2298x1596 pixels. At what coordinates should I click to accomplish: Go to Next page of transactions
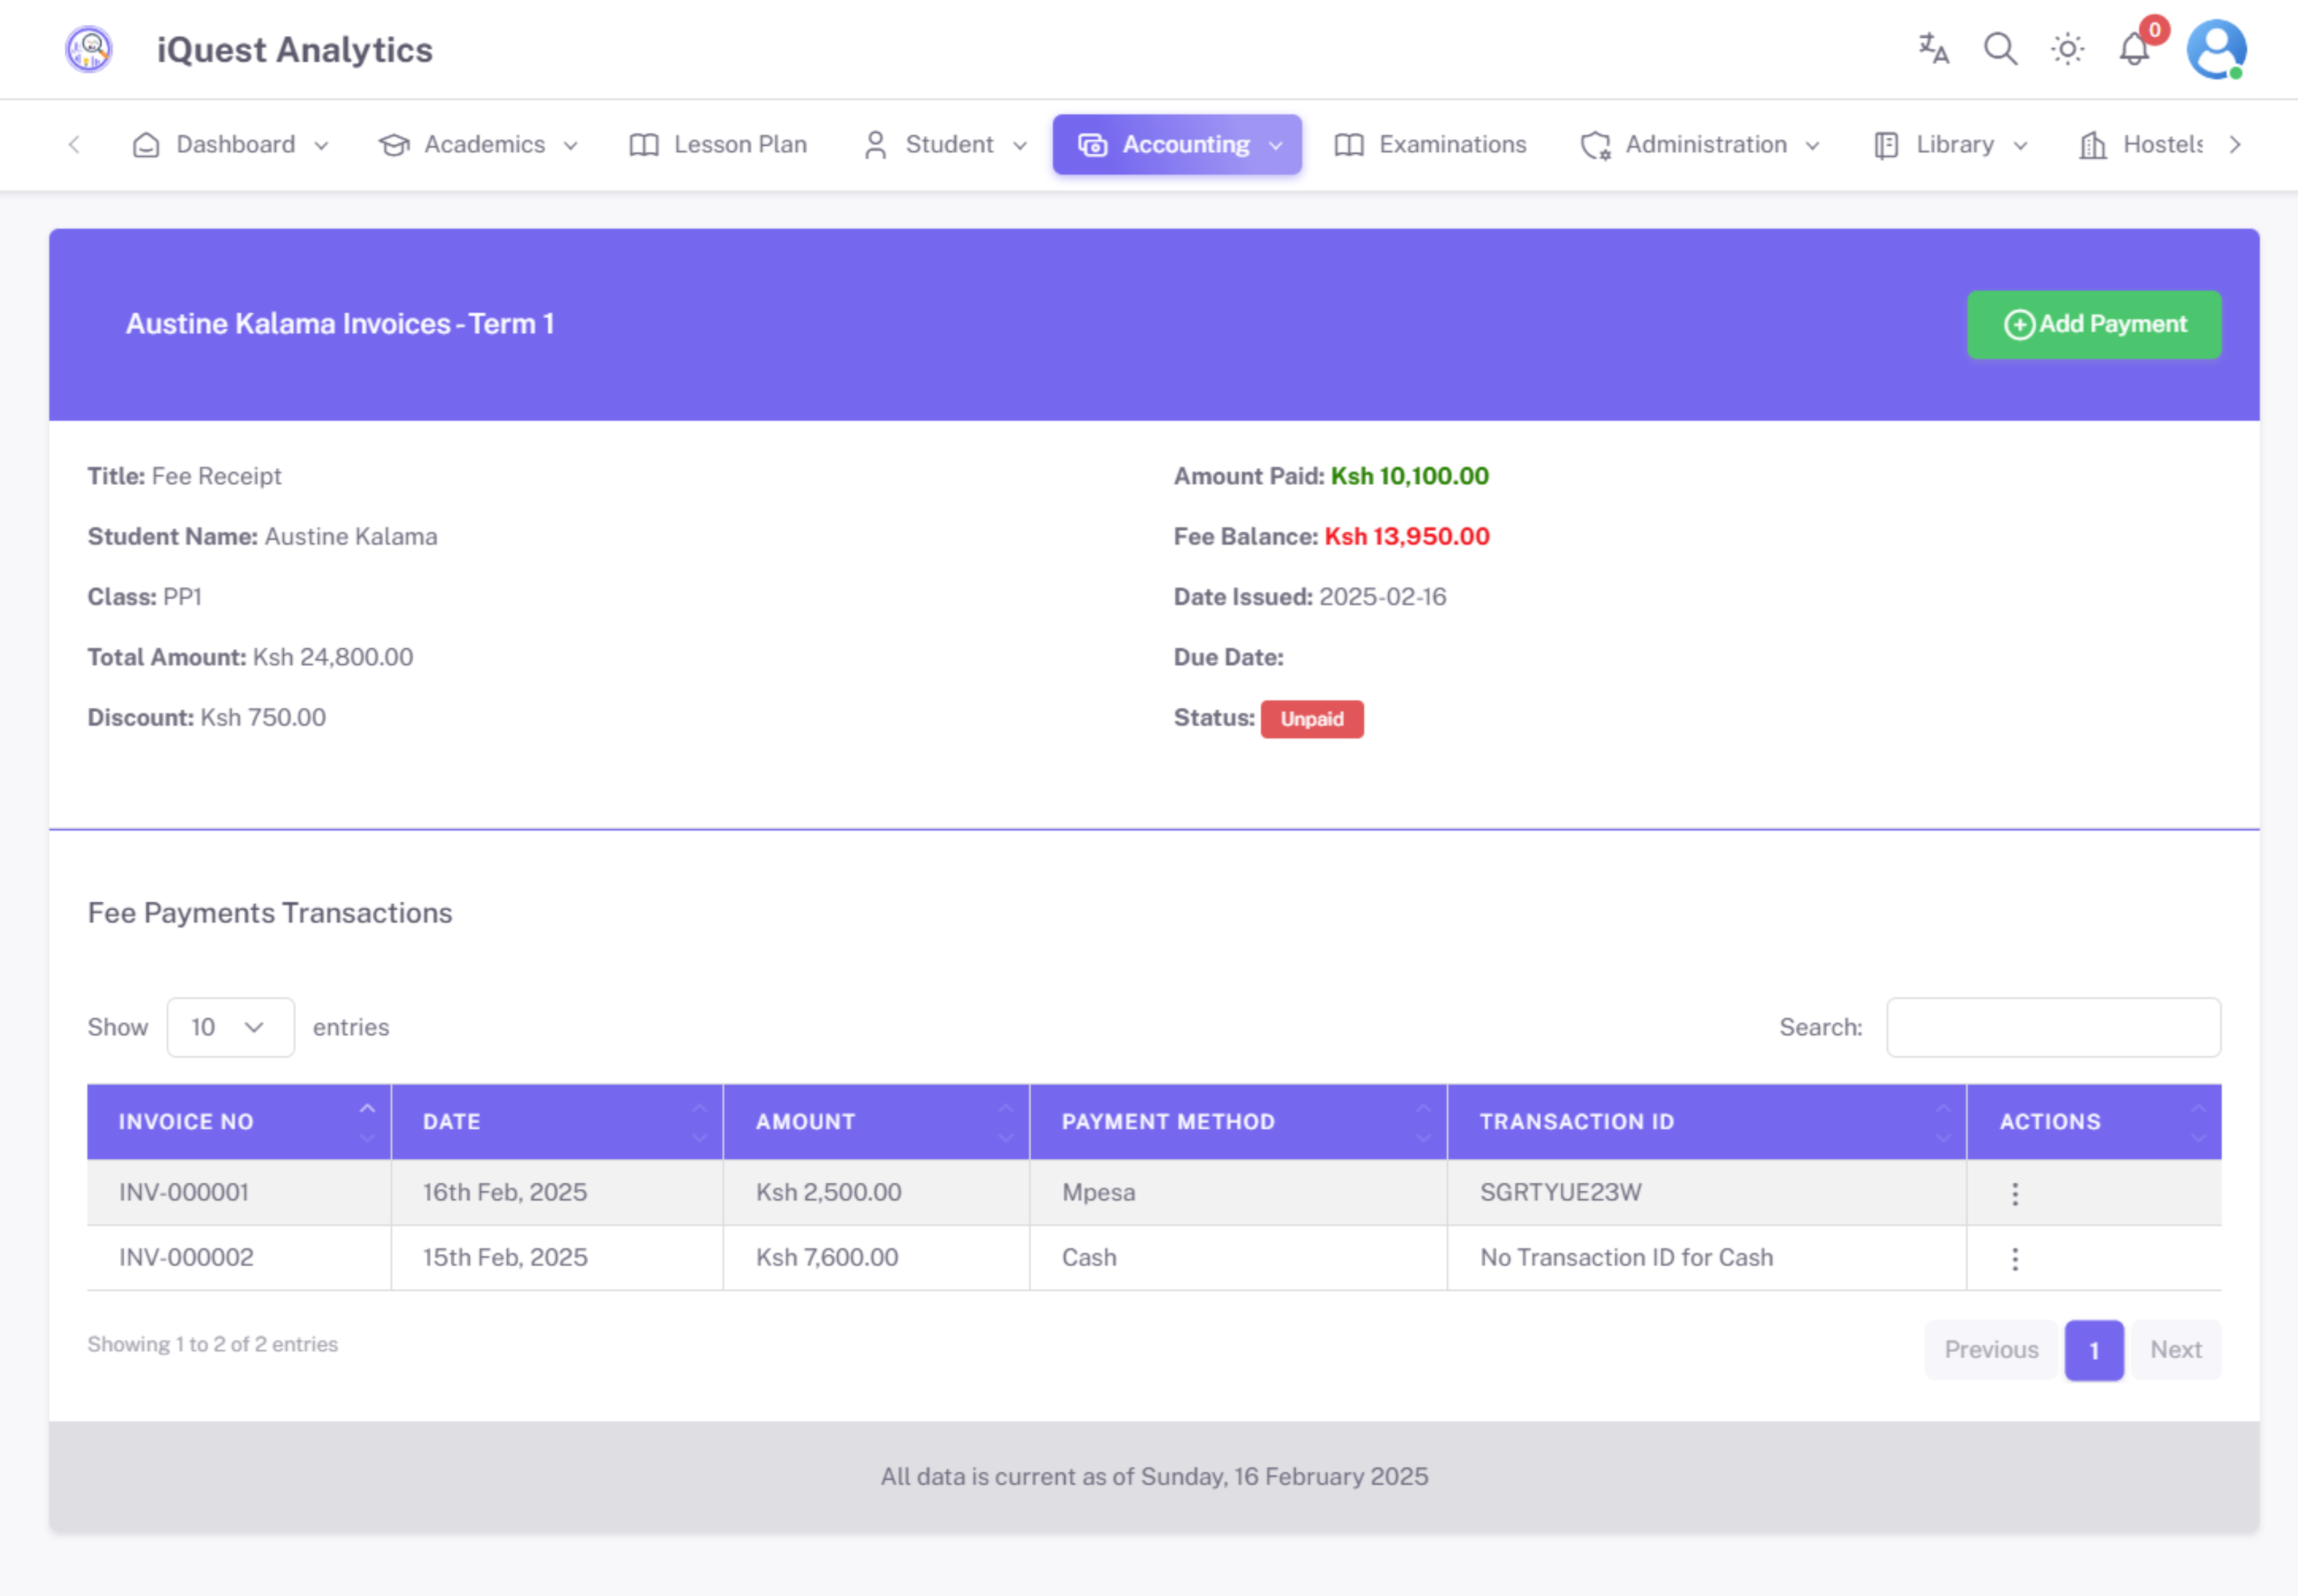pyautogui.click(x=2175, y=1349)
